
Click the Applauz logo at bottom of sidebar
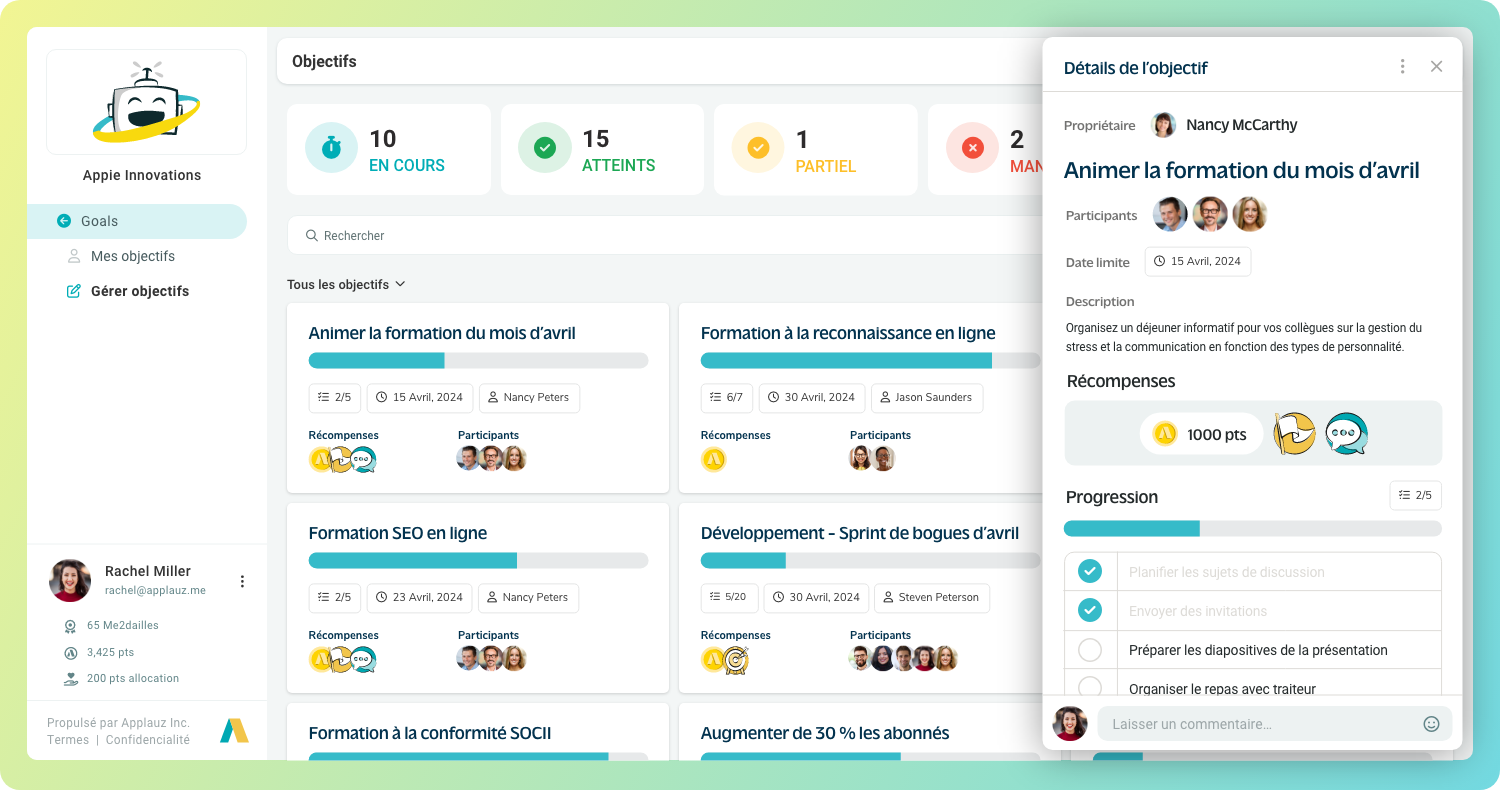234,730
